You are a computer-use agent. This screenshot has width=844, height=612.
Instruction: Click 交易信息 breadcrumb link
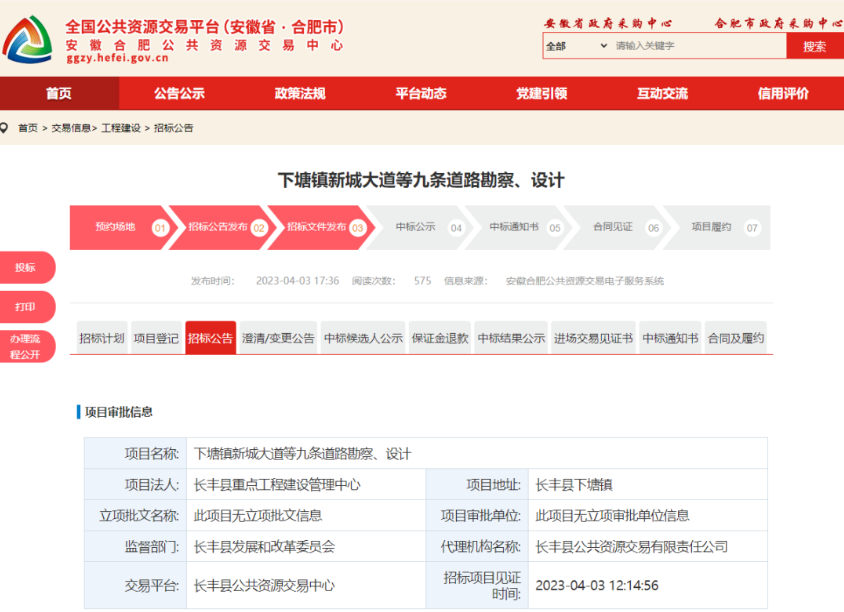(71, 128)
